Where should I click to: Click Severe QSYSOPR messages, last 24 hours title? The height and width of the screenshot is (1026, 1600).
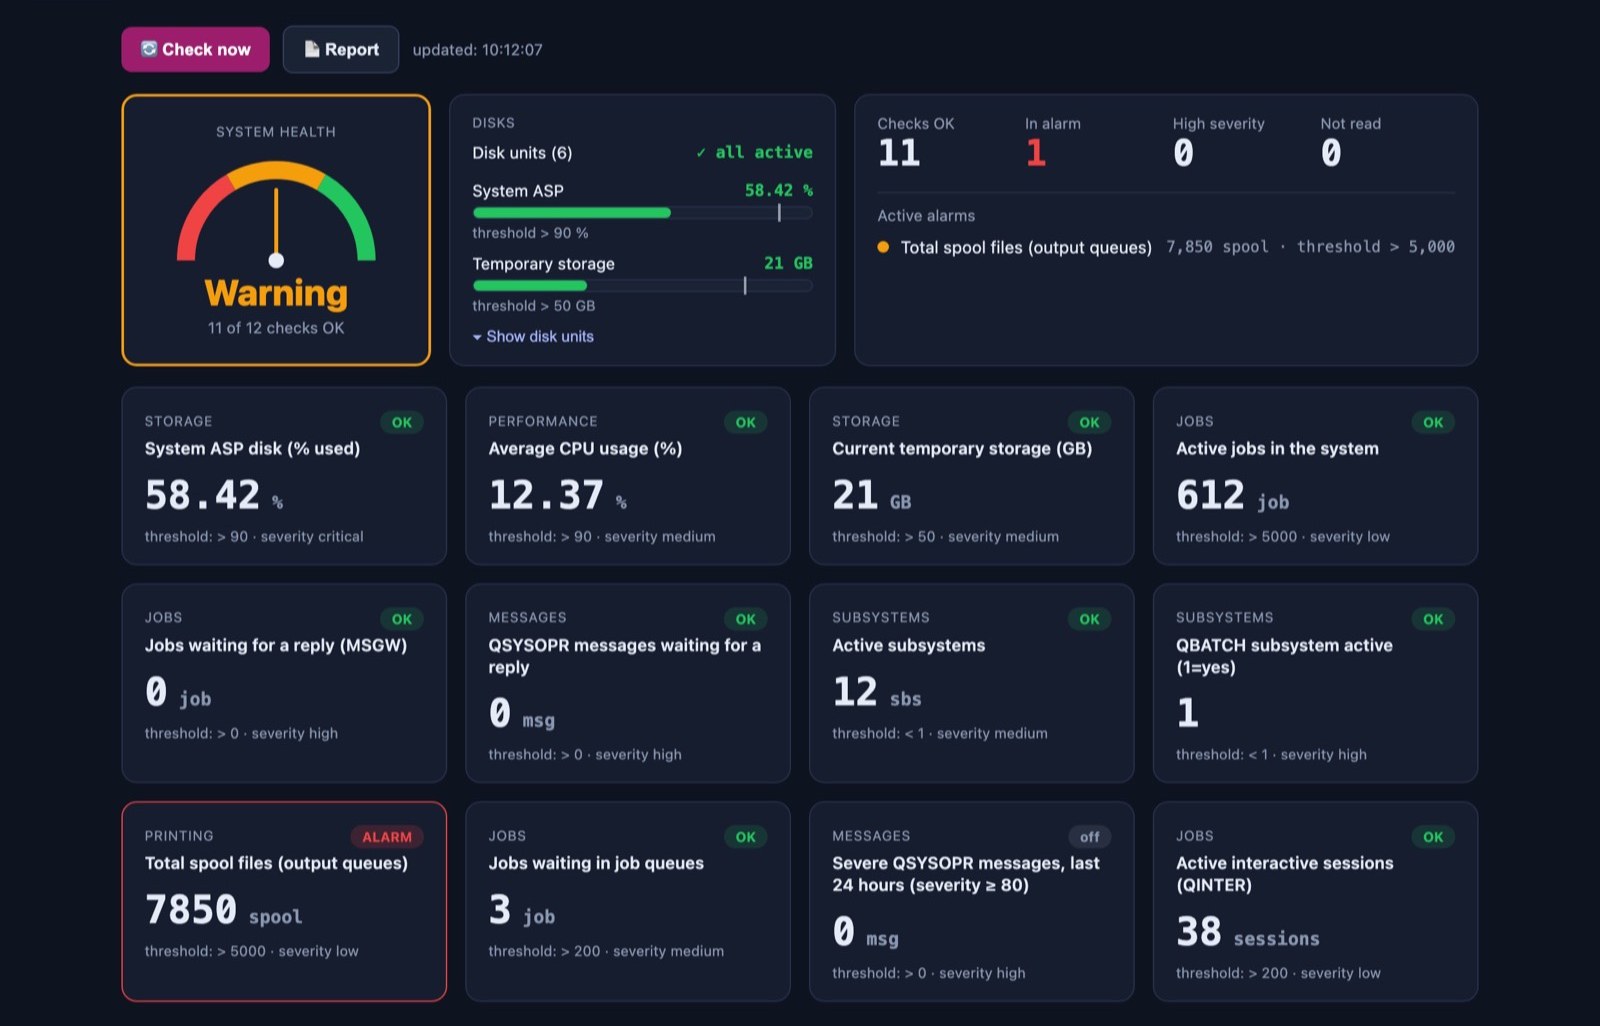coord(966,874)
